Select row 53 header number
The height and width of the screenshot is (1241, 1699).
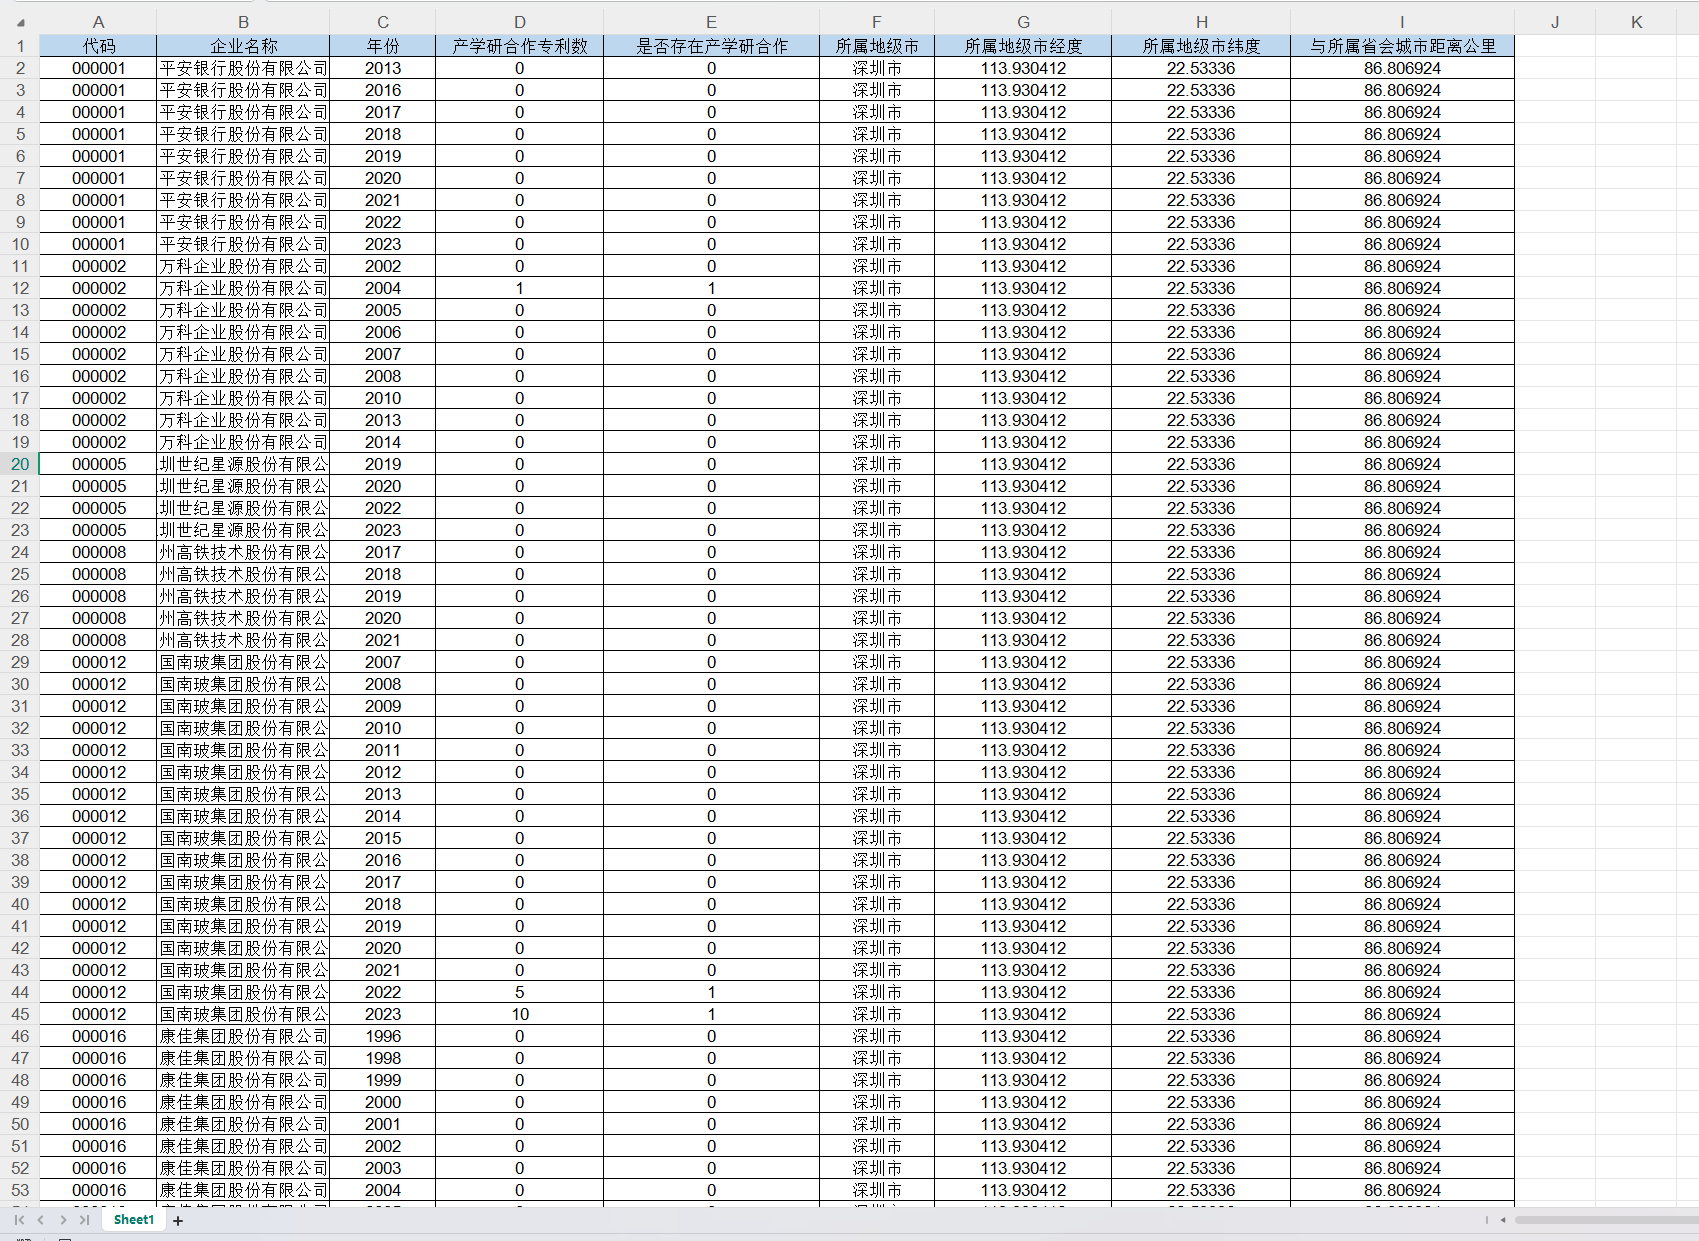20,1190
